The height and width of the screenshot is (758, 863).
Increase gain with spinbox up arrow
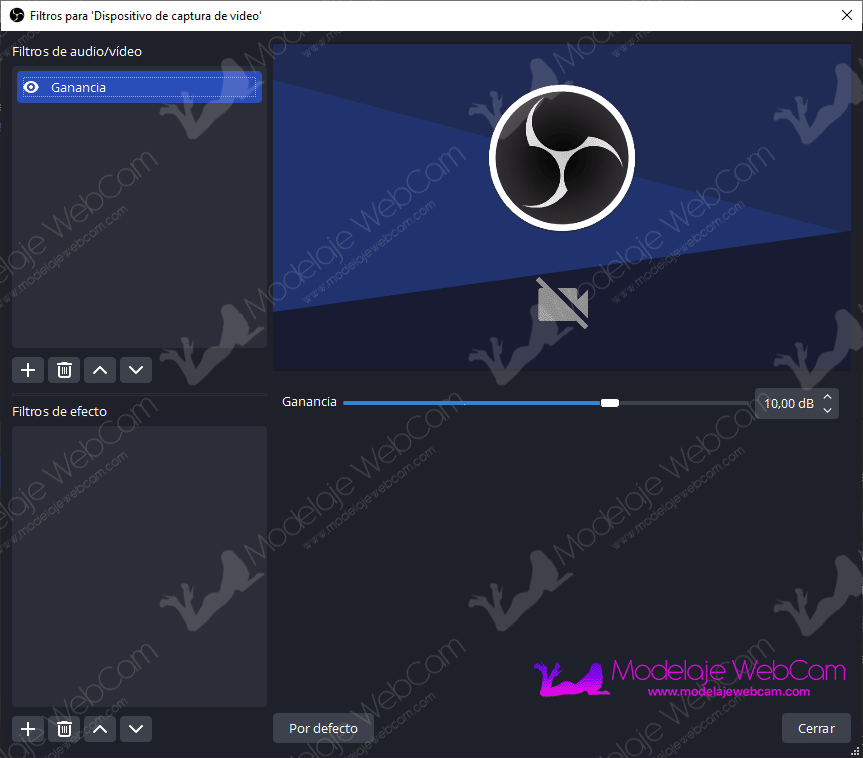[x=827, y=396]
